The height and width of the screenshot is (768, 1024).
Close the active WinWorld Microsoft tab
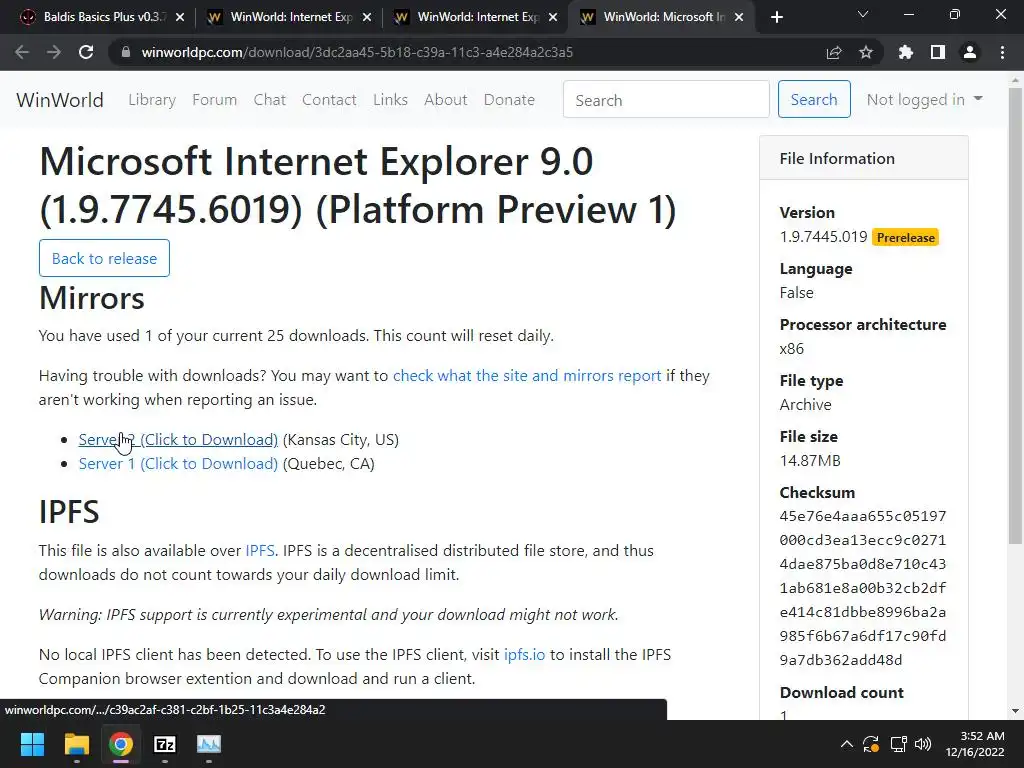click(739, 17)
